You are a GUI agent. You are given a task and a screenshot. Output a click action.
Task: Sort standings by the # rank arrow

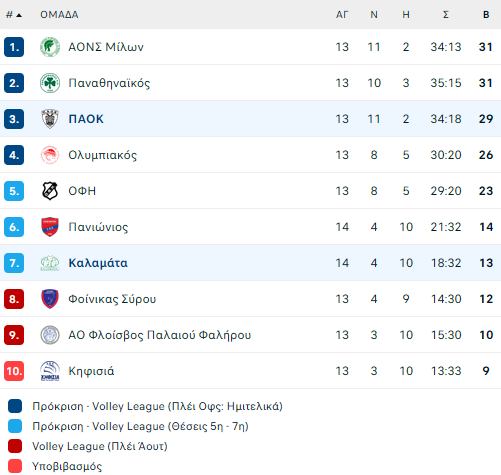14,15
